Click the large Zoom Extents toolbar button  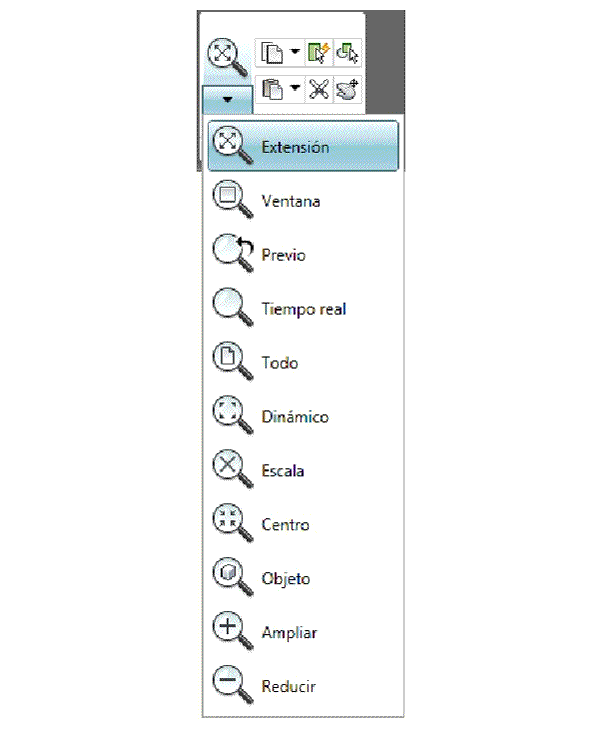226,58
